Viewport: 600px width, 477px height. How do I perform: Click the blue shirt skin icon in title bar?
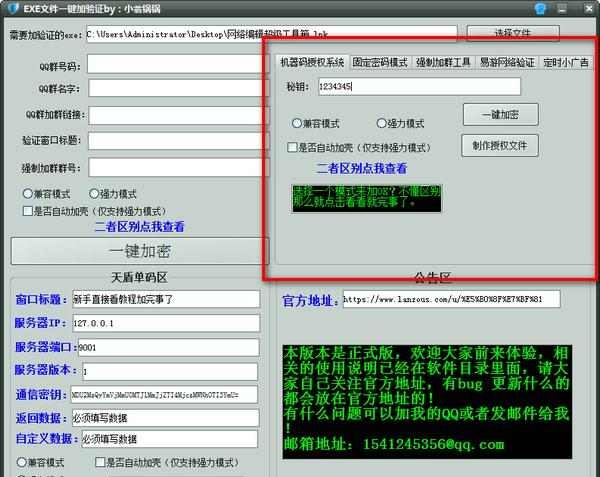click(540, 8)
